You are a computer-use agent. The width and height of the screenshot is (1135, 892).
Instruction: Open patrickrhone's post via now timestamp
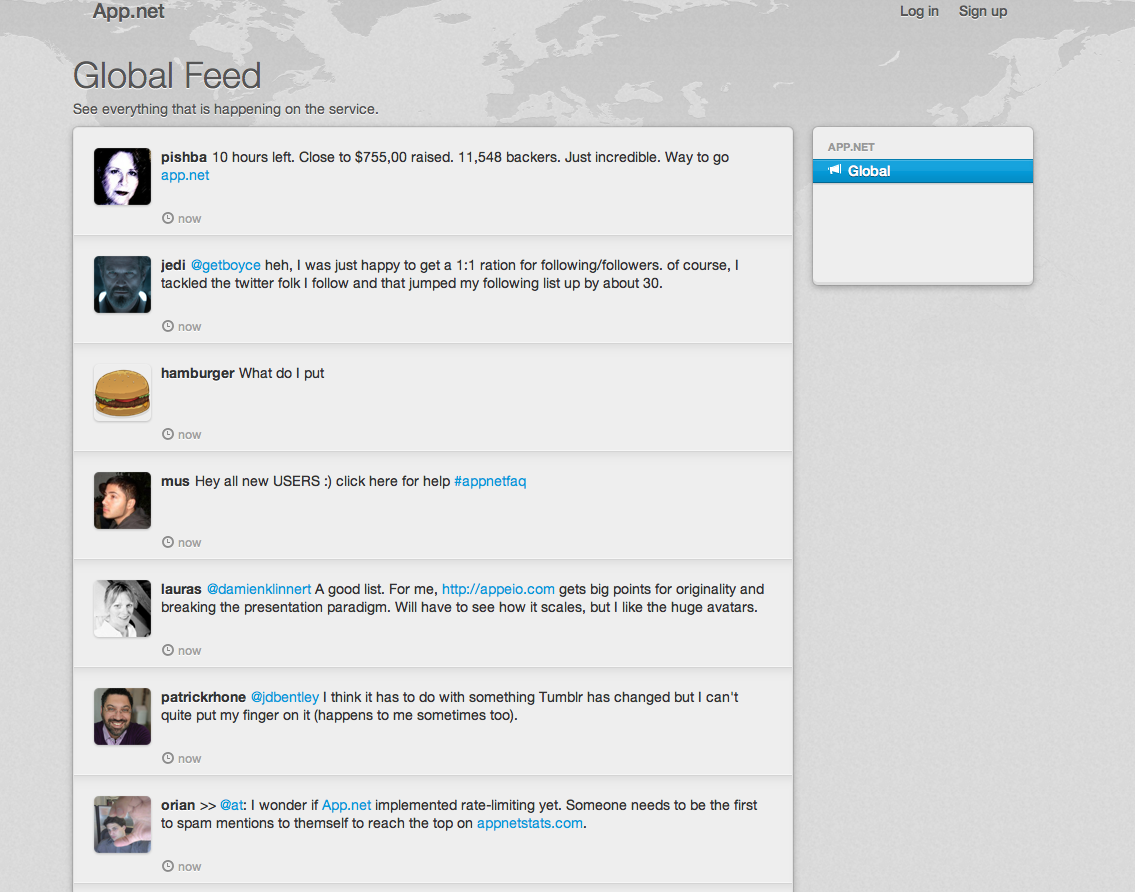coord(190,758)
